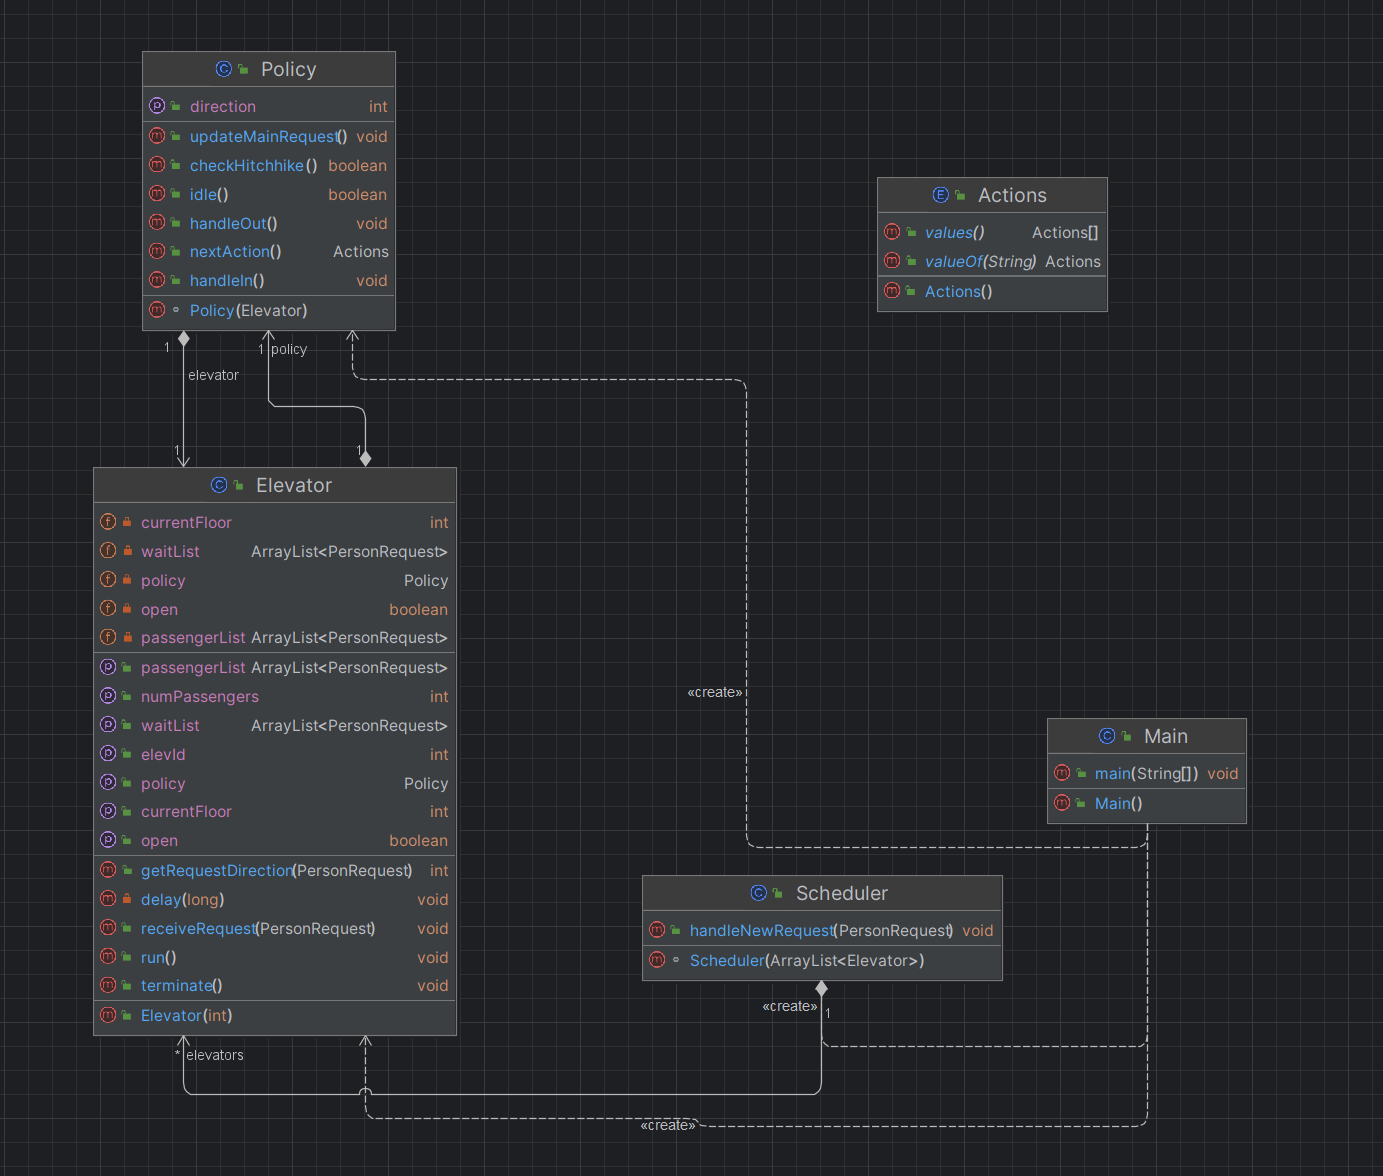Click the elevators association label
Viewport: 1383px width, 1176px height.
[x=215, y=1055]
